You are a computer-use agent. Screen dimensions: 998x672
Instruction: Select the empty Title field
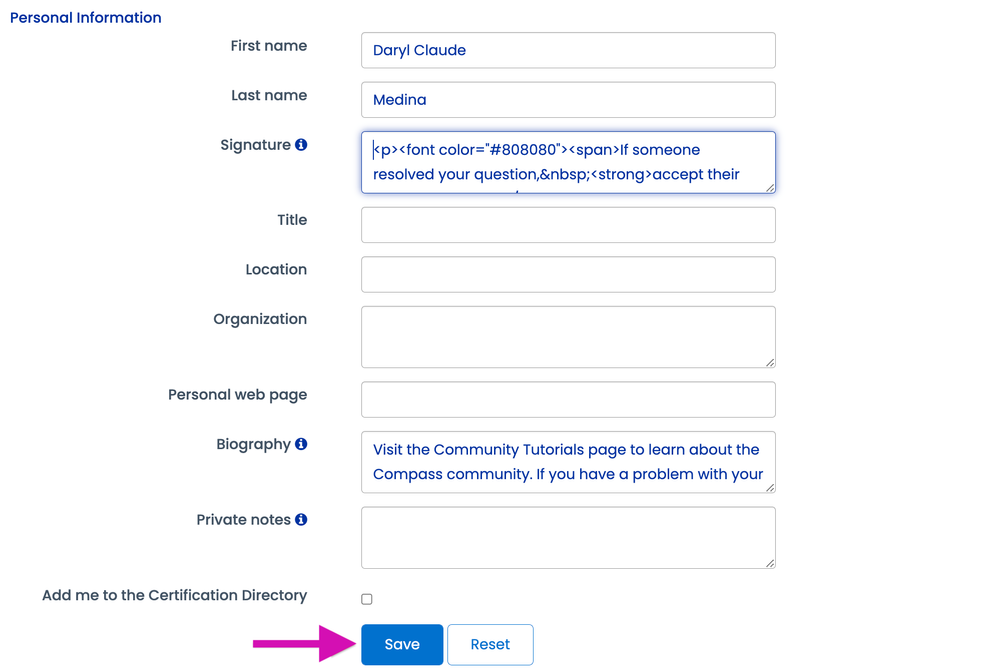(x=568, y=225)
